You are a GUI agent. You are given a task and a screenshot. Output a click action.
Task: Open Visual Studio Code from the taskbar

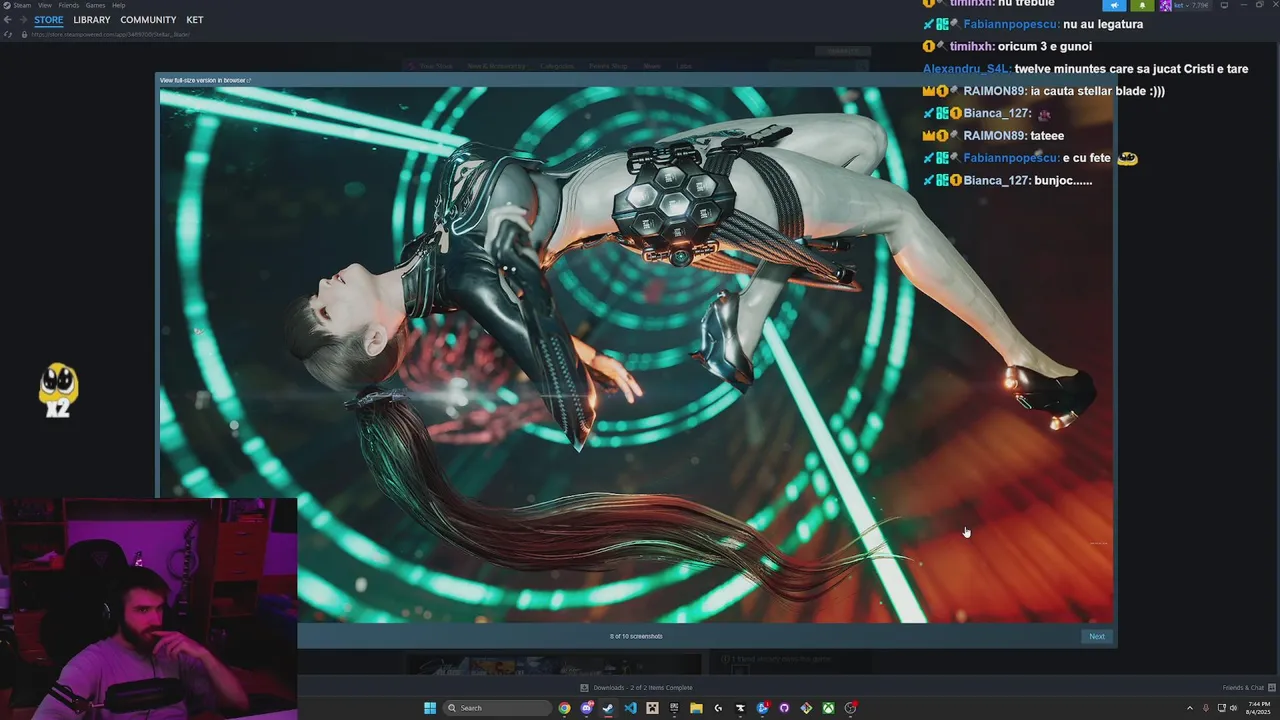pyautogui.click(x=630, y=708)
